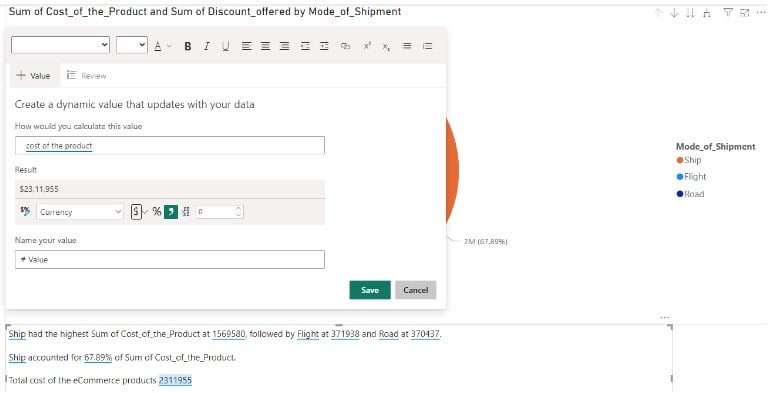770x393 pixels.
Task: Apply underline formatting
Action: (x=225, y=46)
